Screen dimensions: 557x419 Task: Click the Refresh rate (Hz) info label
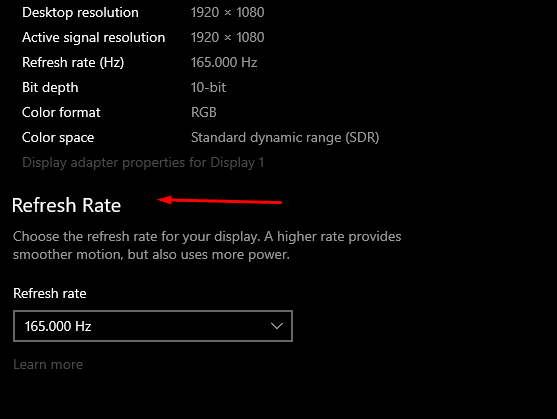[73, 62]
